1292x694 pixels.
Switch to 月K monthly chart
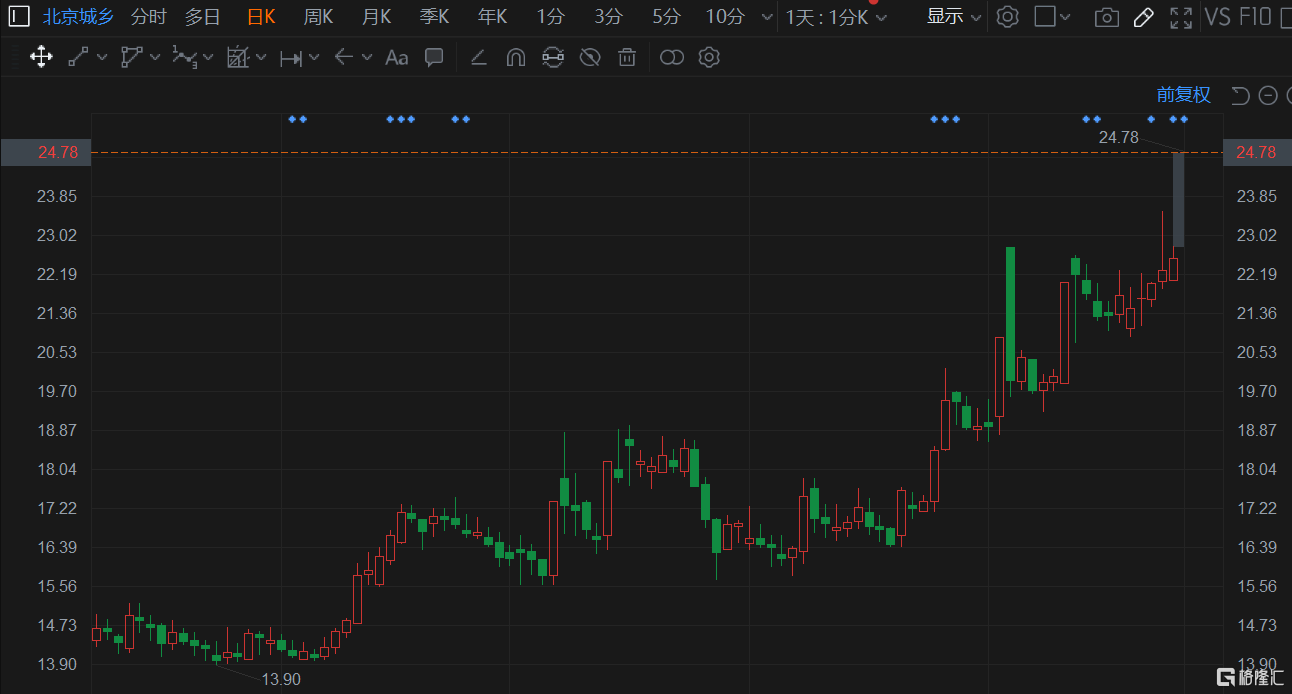[x=376, y=17]
